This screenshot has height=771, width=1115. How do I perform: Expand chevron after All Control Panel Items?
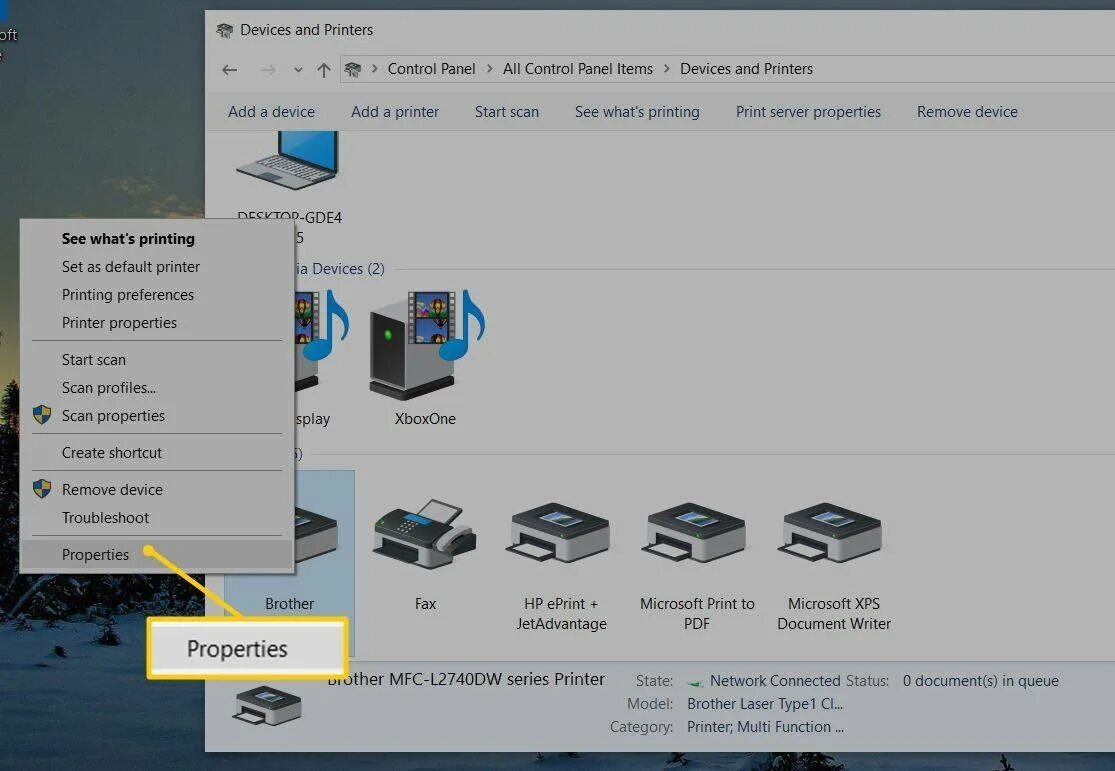click(666, 69)
